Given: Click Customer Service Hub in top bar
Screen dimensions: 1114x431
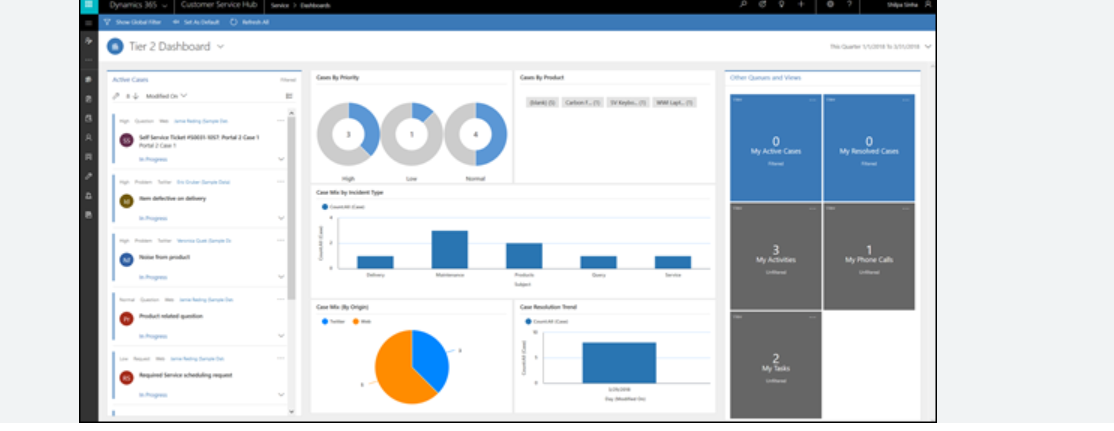Looking at the screenshot, I should 220,5.
